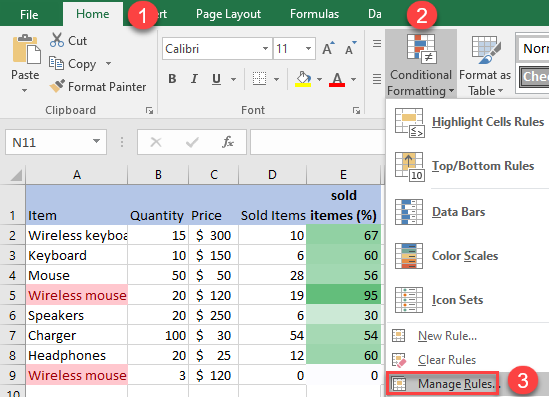The width and height of the screenshot is (549, 397).
Task: Expand the Font Color palette arrow
Action: point(353,79)
